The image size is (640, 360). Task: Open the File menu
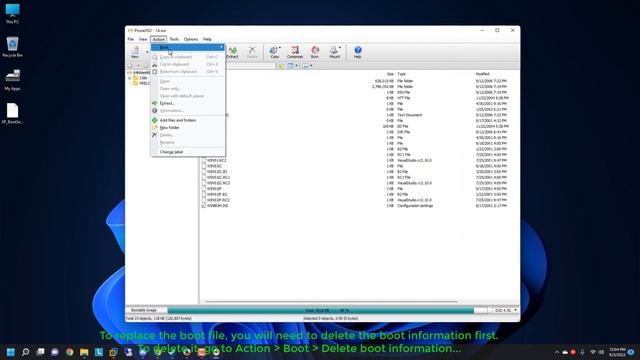point(131,39)
